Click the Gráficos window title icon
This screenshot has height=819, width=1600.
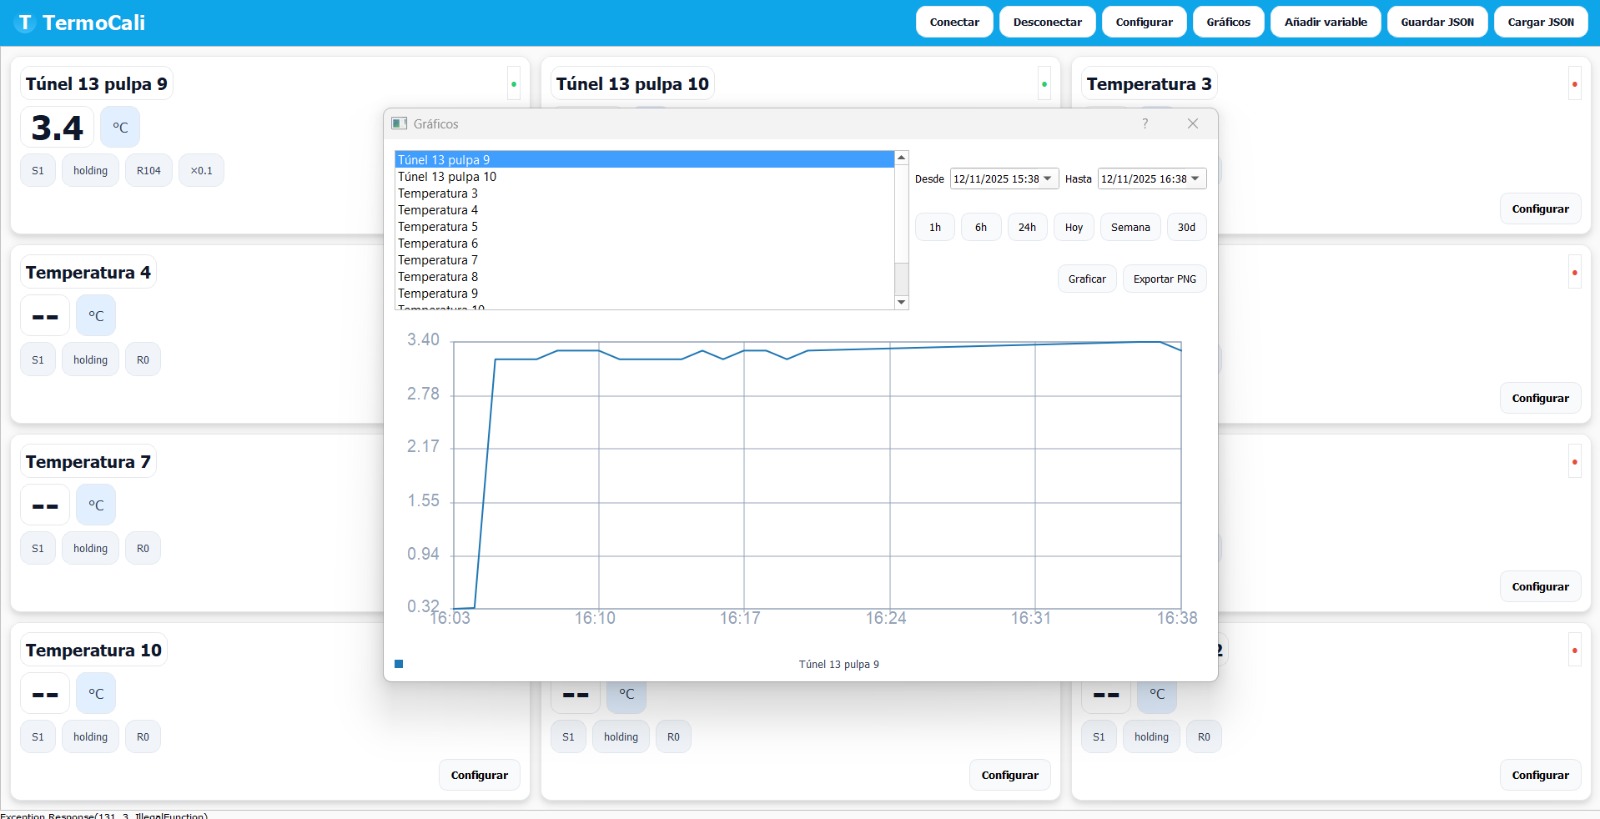399,123
